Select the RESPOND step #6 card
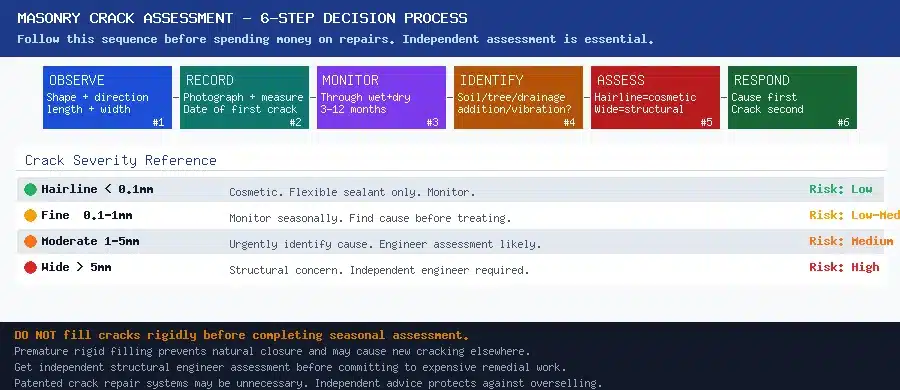The width and height of the screenshot is (900, 390). coord(792,97)
